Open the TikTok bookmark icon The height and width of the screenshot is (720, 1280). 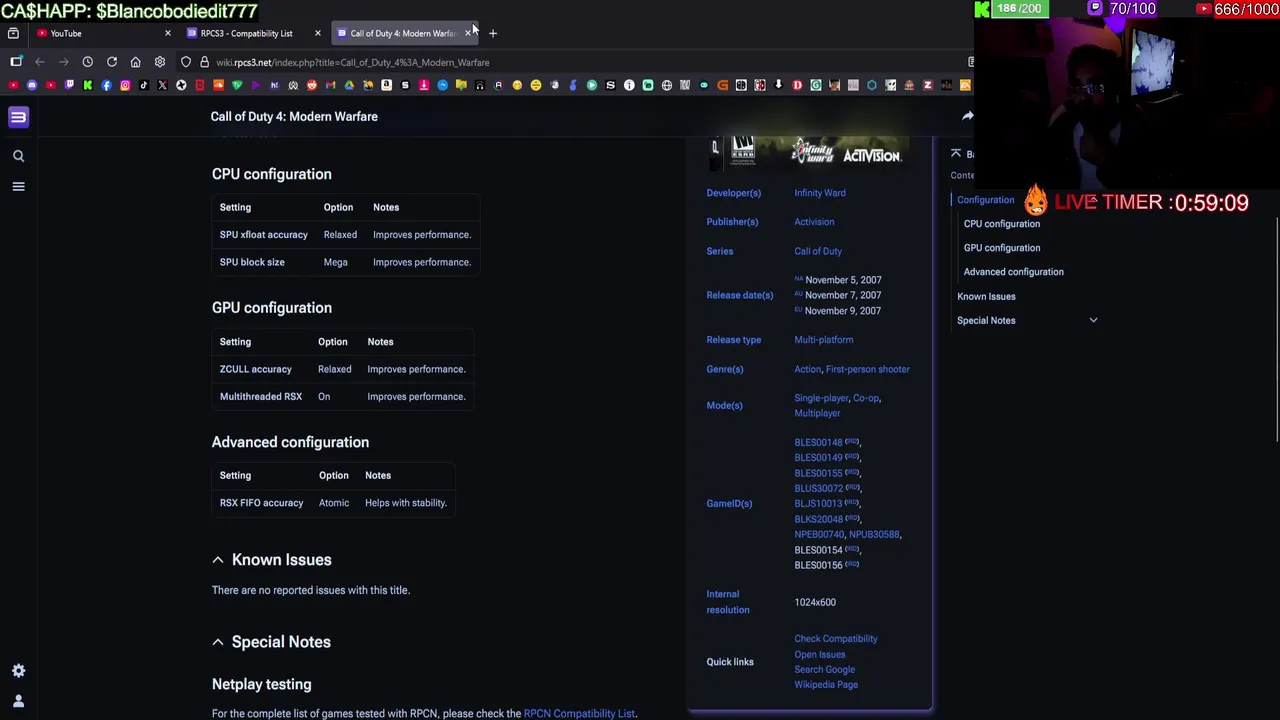[144, 85]
